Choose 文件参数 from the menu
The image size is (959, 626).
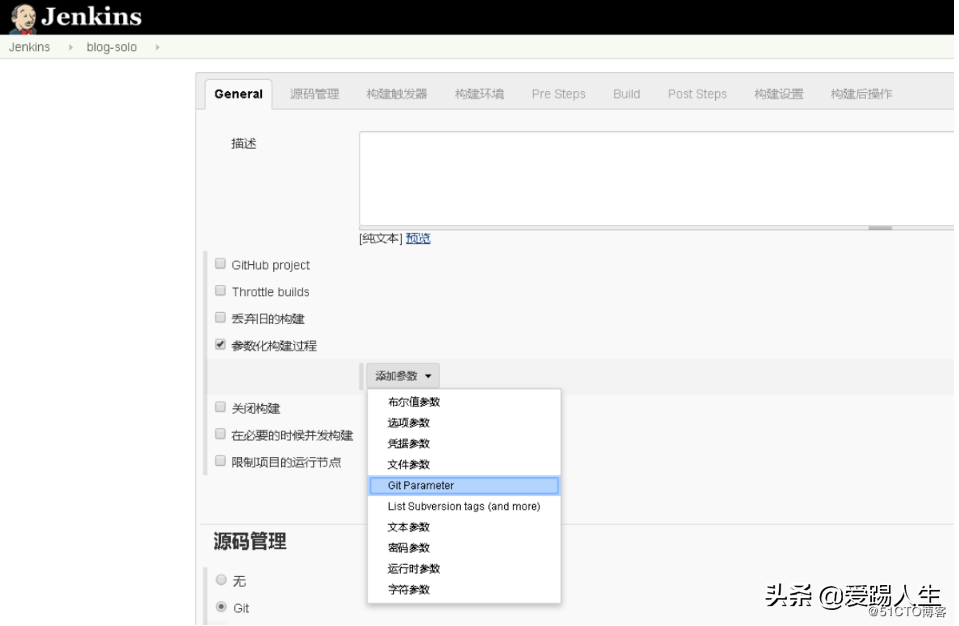(x=464, y=465)
